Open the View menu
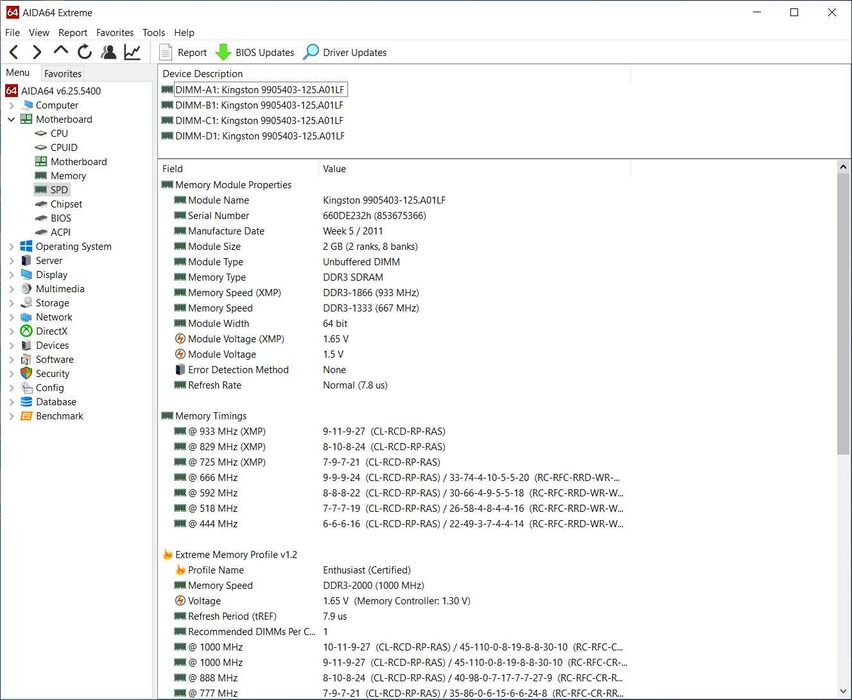The width and height of the screenshot is (852, 700). [x=39, y=33]
